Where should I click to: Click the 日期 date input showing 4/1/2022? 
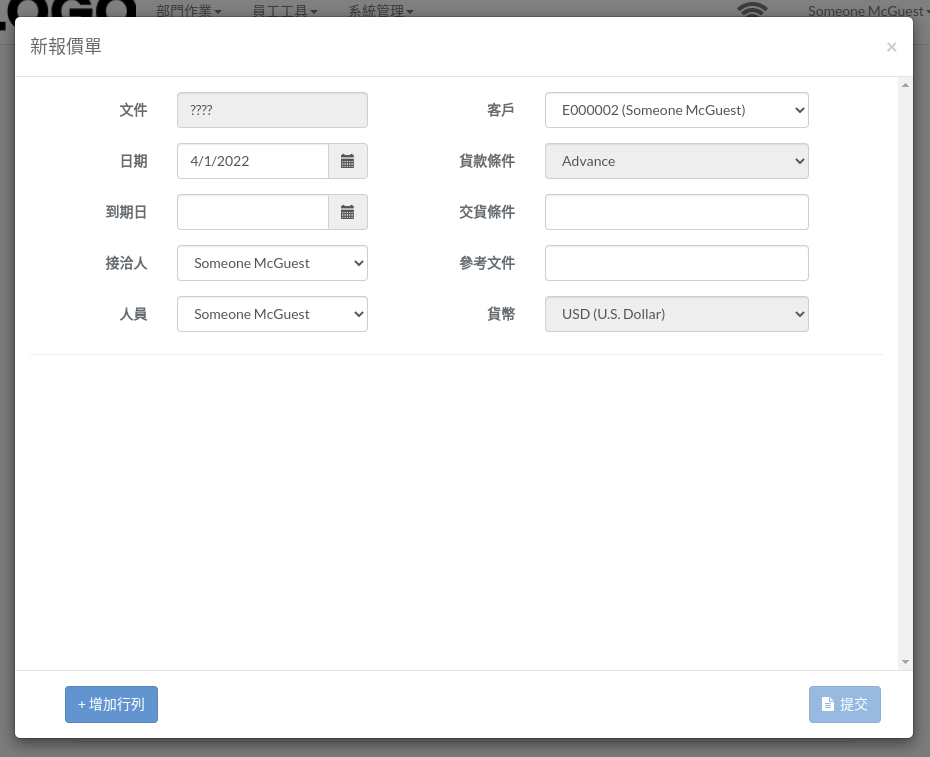coord(253,161)
